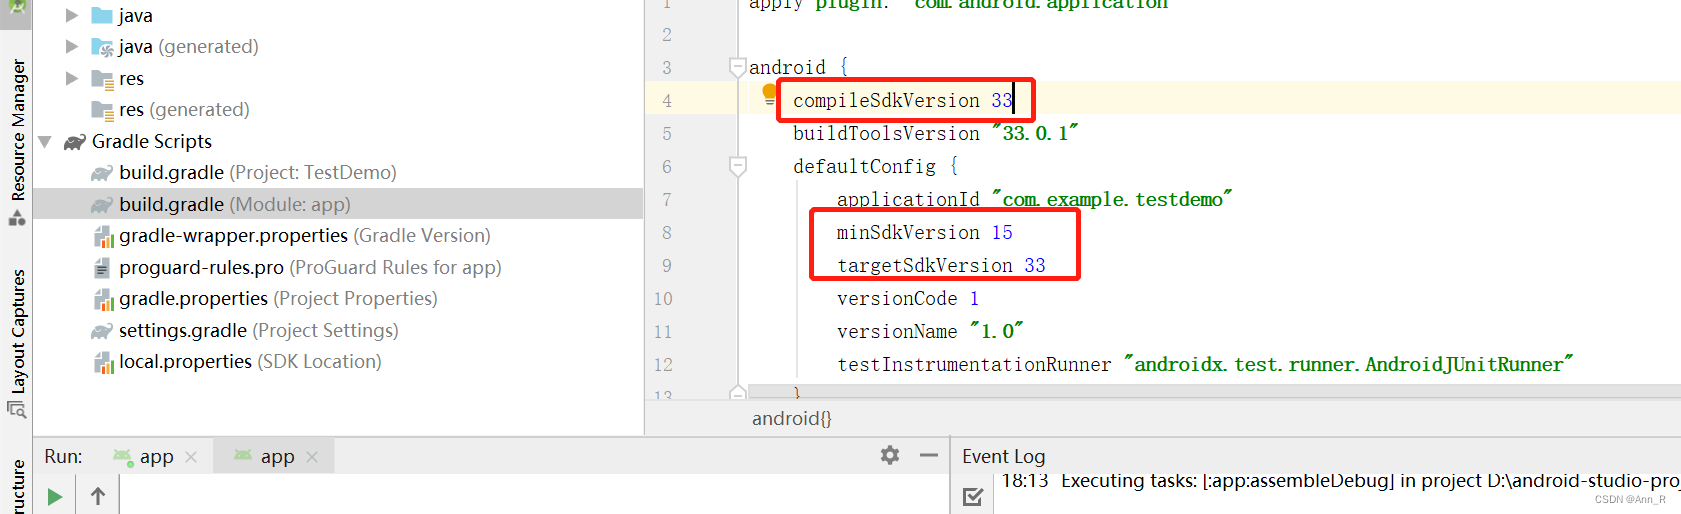The height and width of the screenshot is (514, 1681).
Task: Click buildToolsVersion "33.0.1" line
Action: [x=936, y=133]
